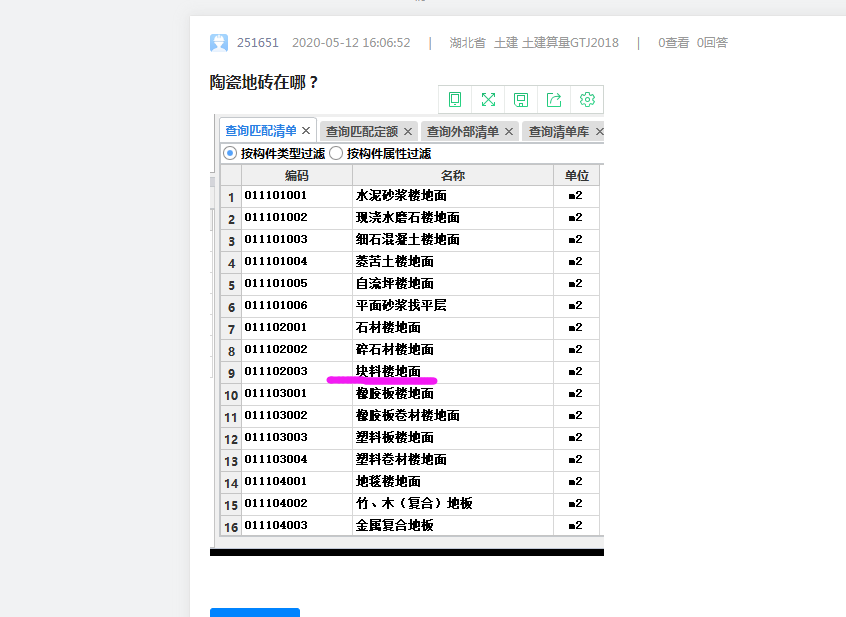The width and height of the screenshot is (846, 617).
Task: Click the share export icon in toolbar
Action: coord(554,100)
